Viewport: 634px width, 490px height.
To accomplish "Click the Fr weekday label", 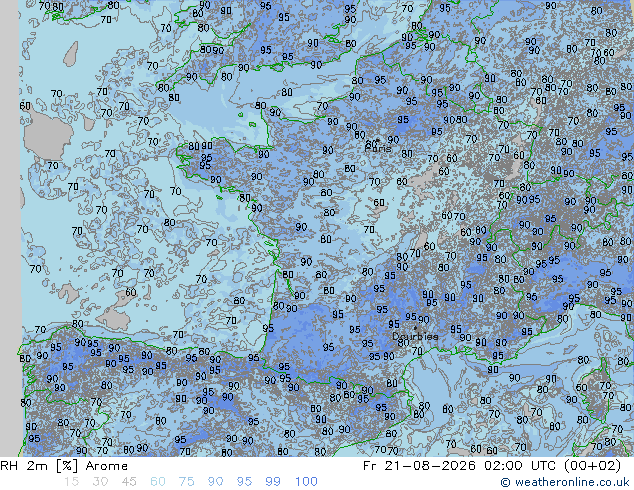I will click(370, 466).
